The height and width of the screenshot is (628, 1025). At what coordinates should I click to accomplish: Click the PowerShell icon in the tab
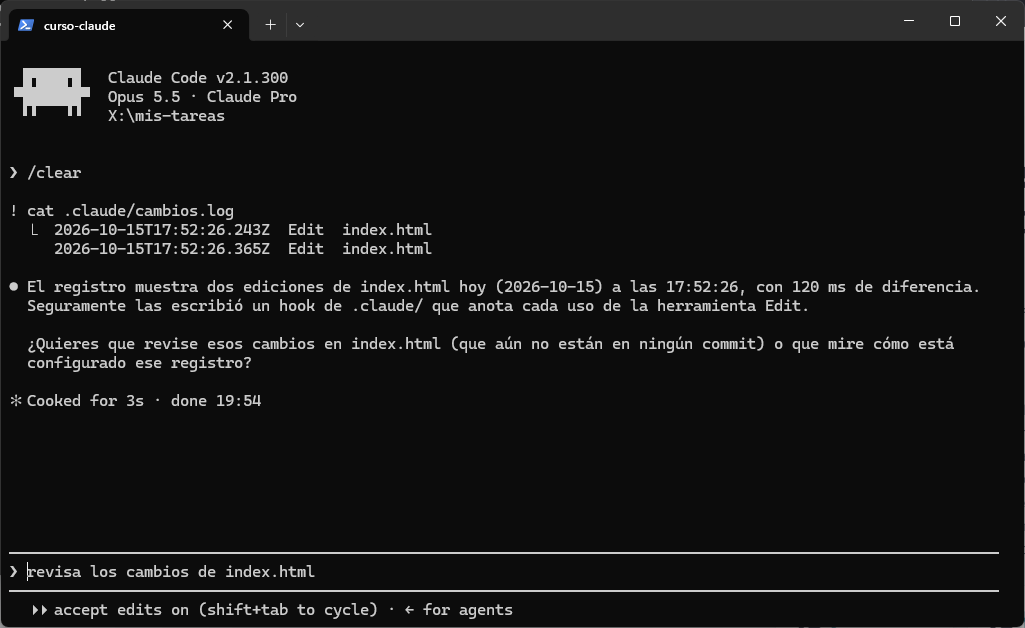[26, 25]
